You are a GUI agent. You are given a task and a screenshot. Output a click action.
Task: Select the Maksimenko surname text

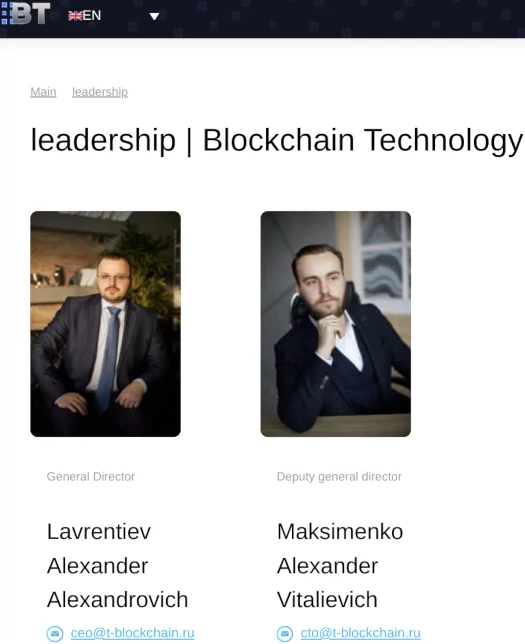coord(340,531)
